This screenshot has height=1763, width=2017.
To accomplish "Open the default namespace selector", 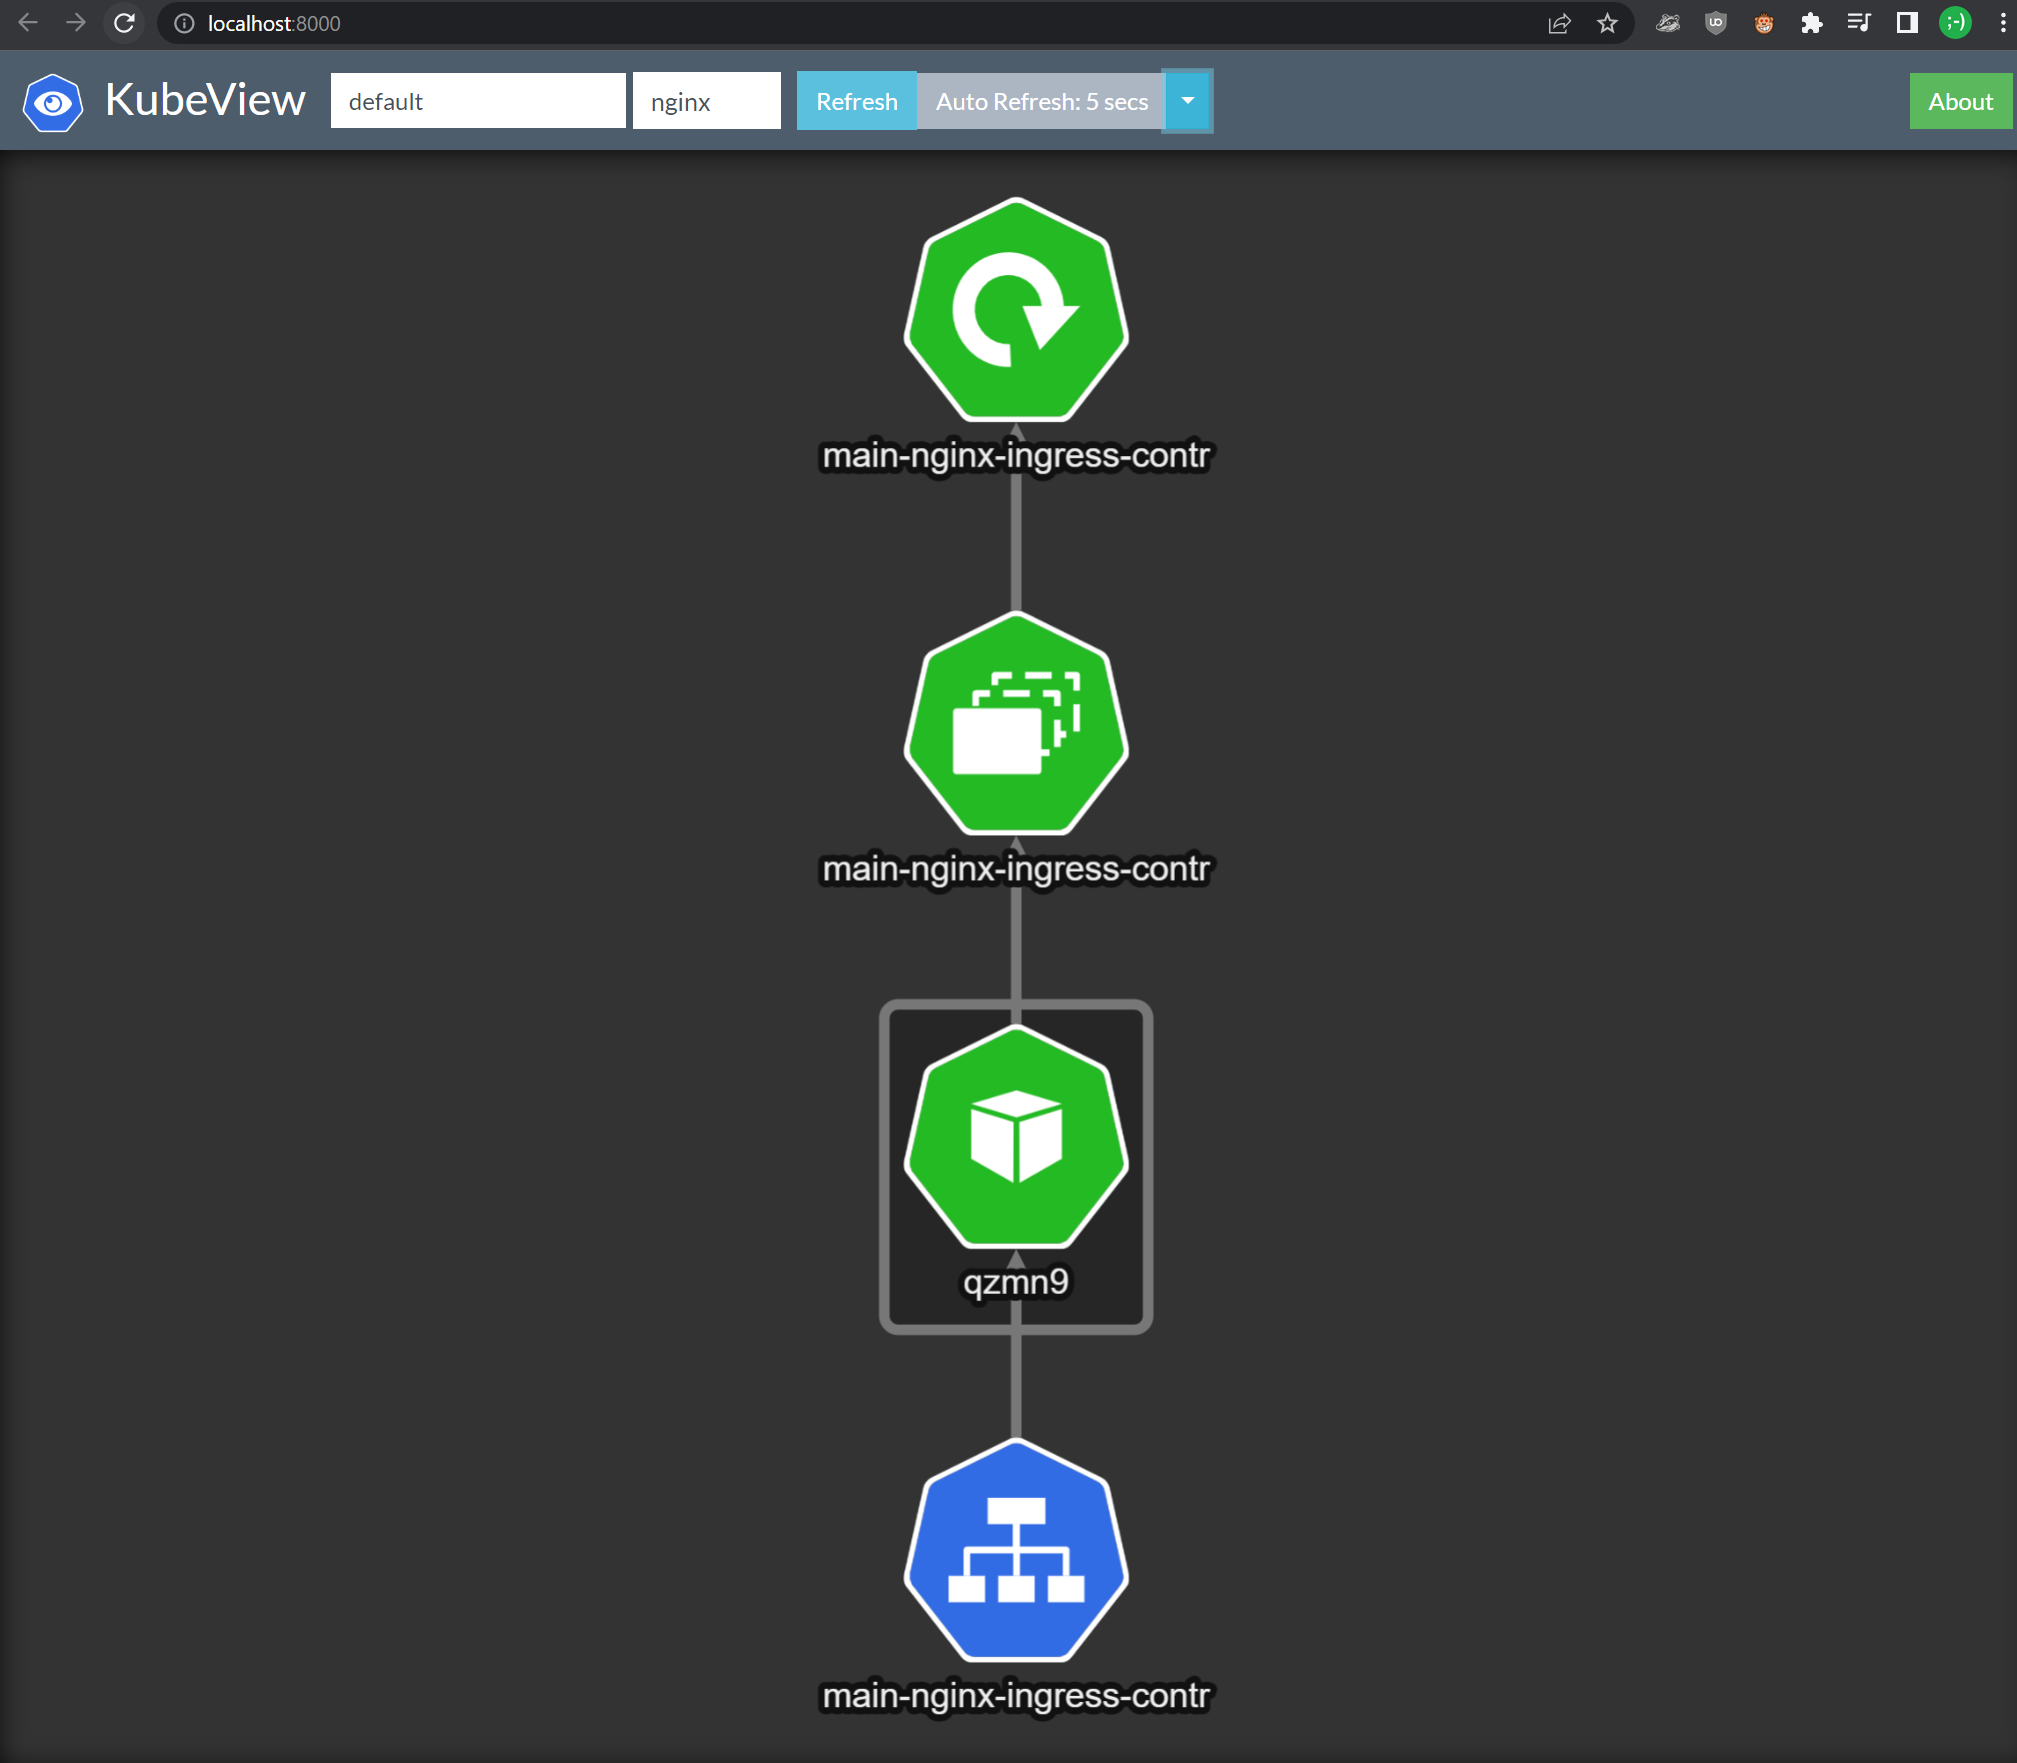I will [x=478, y=101].
